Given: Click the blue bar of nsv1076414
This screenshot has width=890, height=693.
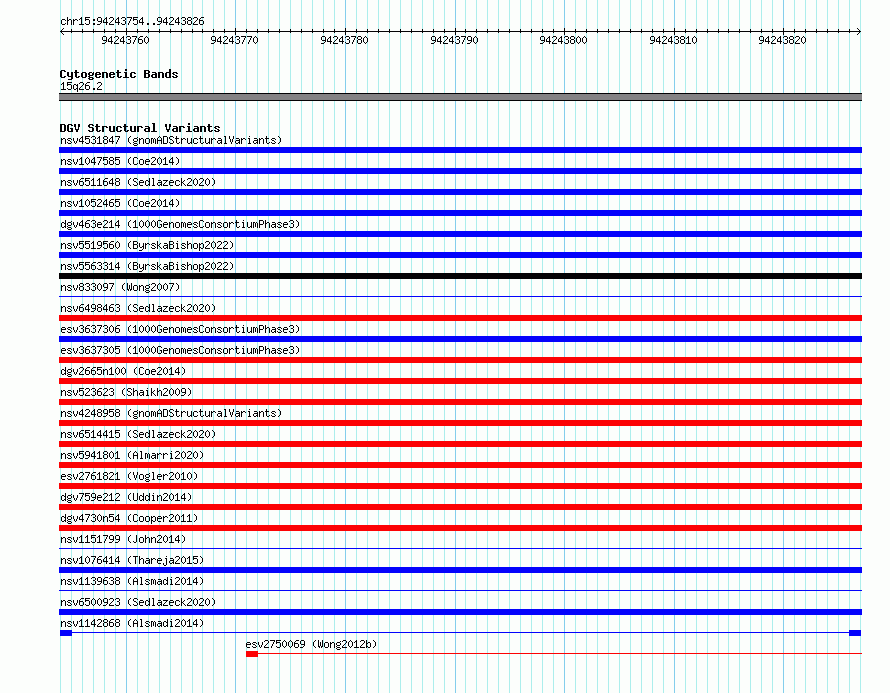Looking at the screenshot, I should tap(460, 570).
